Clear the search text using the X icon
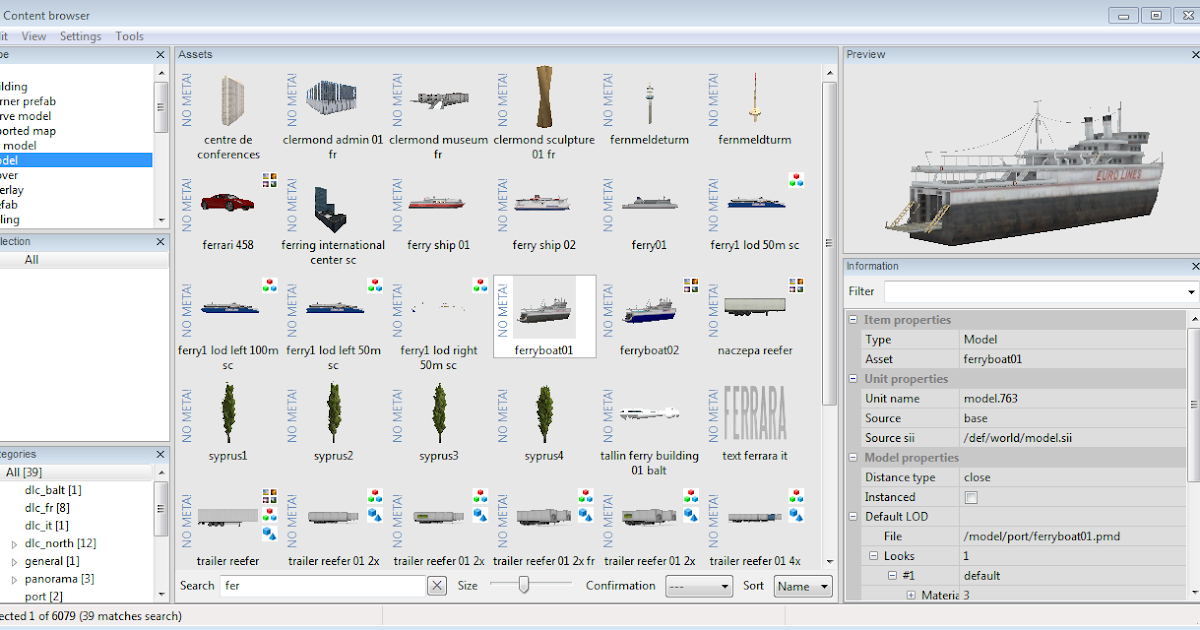The height and width of the screenshot is (630, 1200). point(436,585)
